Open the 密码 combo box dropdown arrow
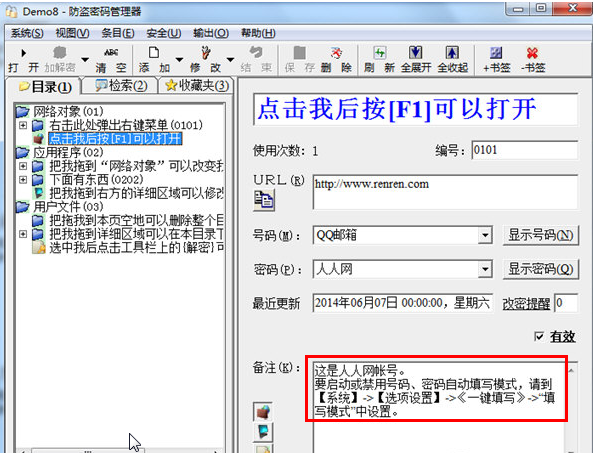 coord(484,269)
